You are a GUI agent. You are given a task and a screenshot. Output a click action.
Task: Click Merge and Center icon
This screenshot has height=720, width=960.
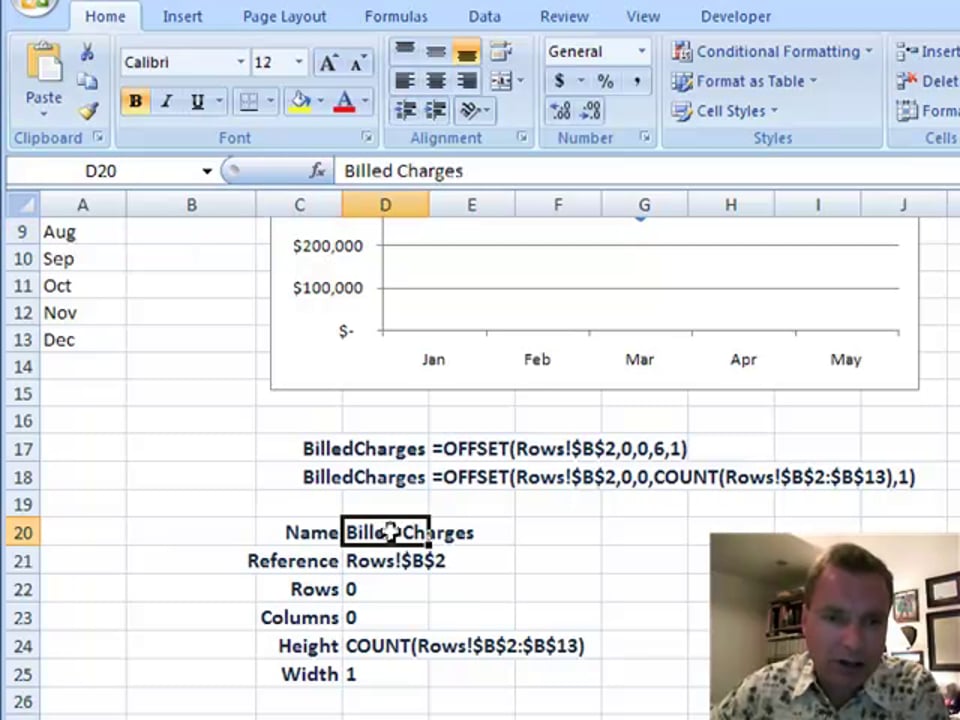pos(501,81)
